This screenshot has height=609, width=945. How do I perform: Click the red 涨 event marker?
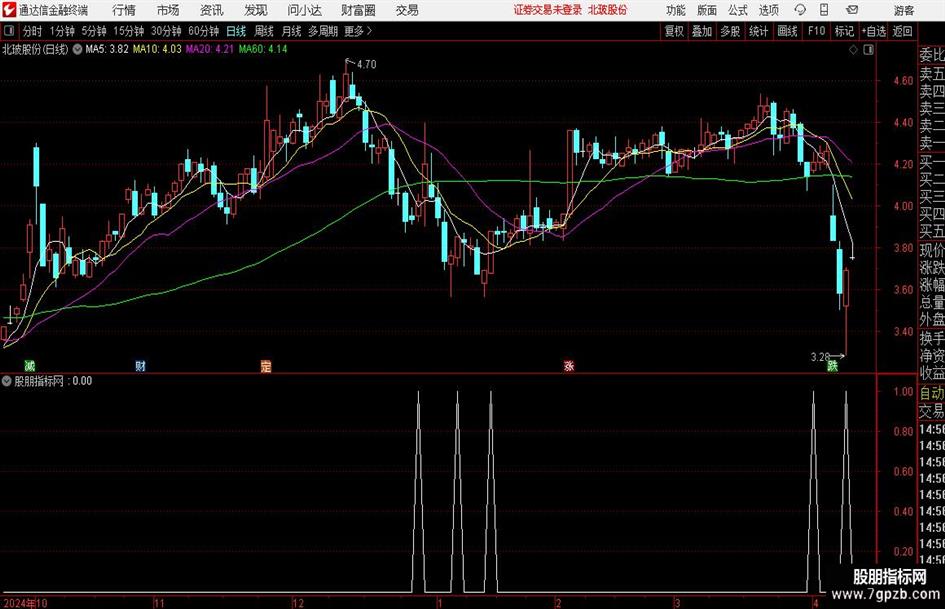[568, 365]
